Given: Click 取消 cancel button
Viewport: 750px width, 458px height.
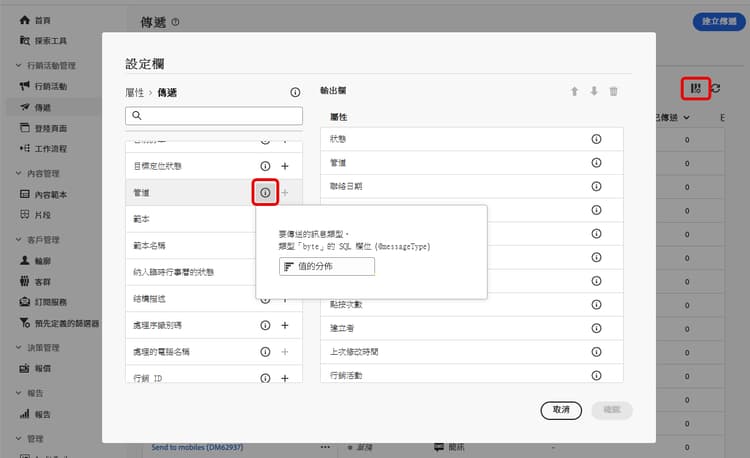Looking at the screenshot, I should (561, 410).
